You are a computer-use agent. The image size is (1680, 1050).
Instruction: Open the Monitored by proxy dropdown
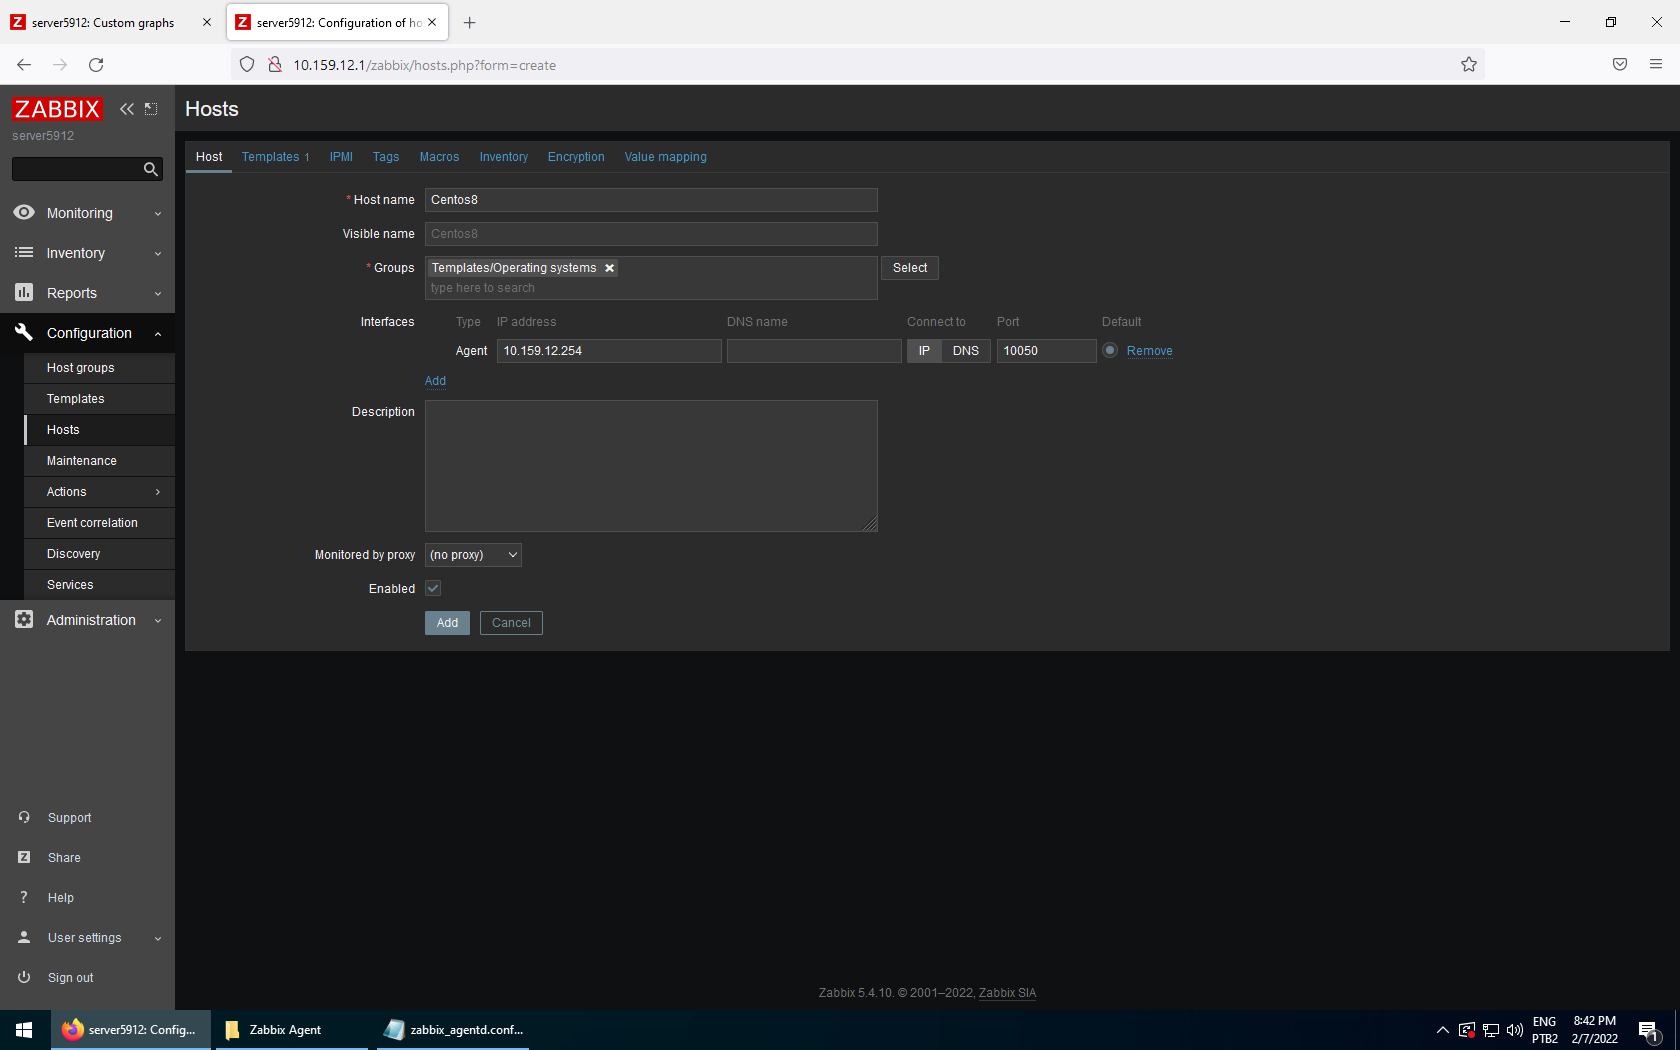pyautogui.click(x=472, y=555)
